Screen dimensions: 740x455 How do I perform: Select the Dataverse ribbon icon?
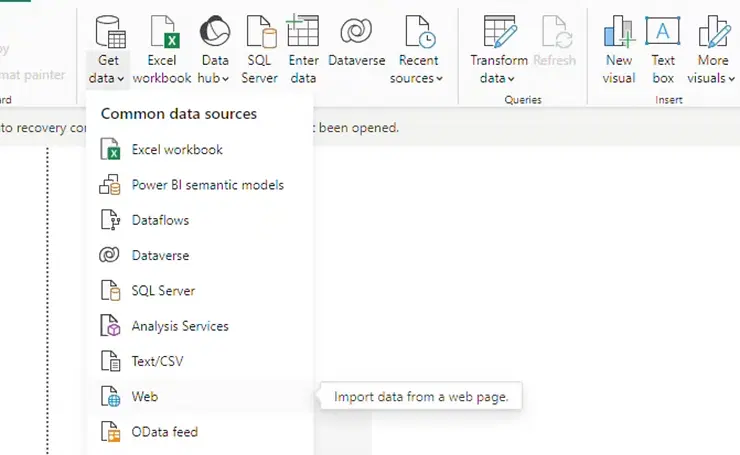356,33
